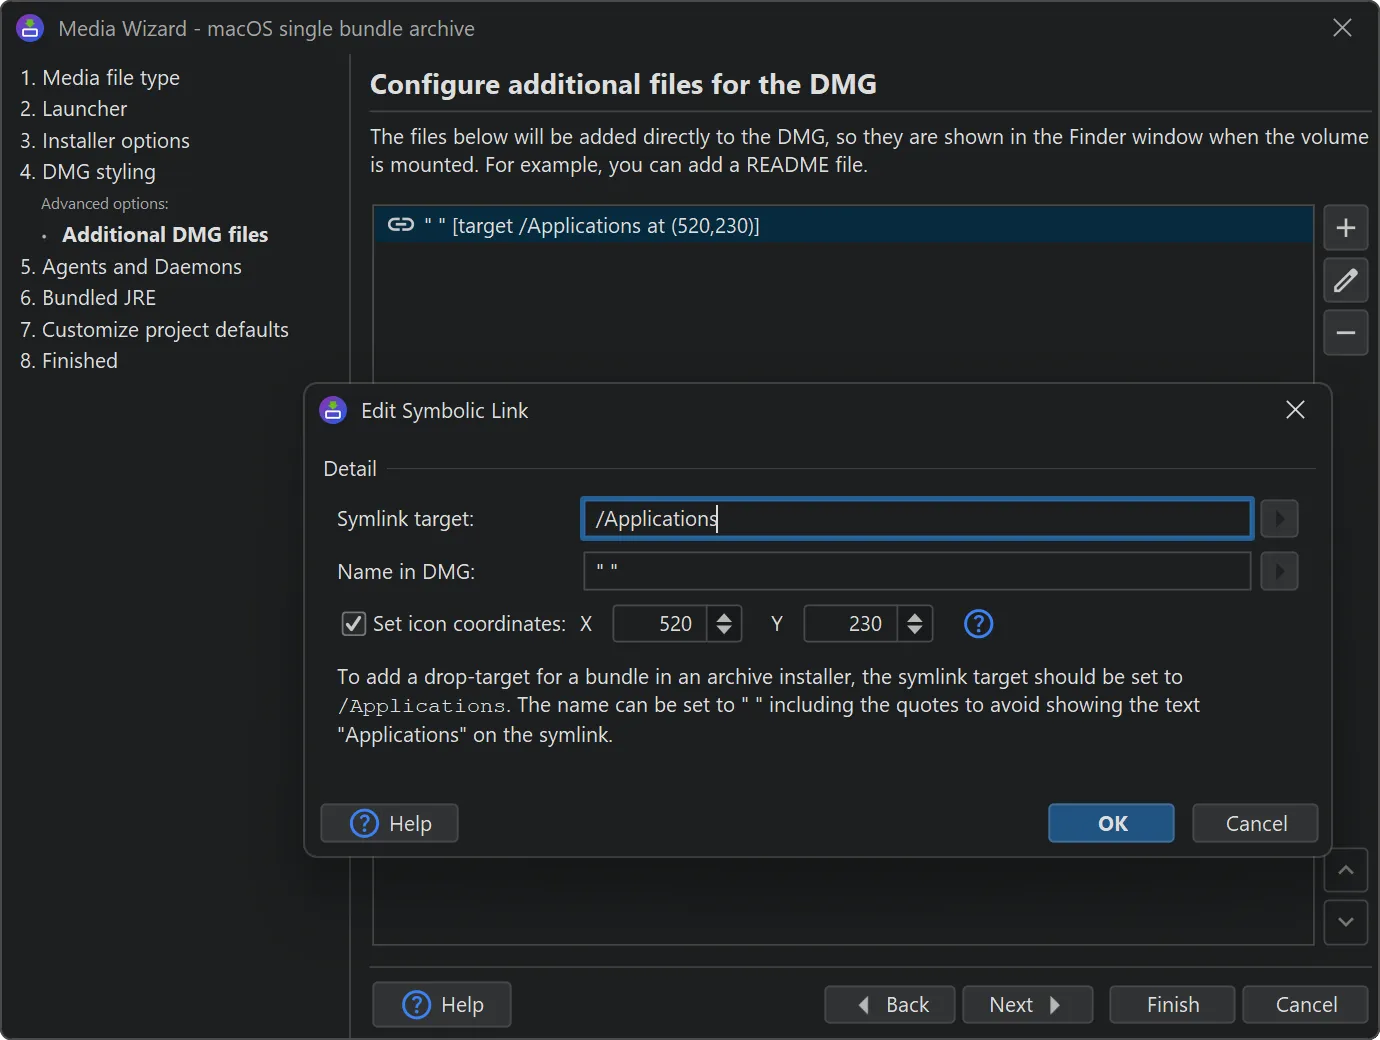The image size is (1380, 1040).
Task: Cancel the Edit Symbolic Link dialog
Action: pyautogui.click(x=1255, y=824)
